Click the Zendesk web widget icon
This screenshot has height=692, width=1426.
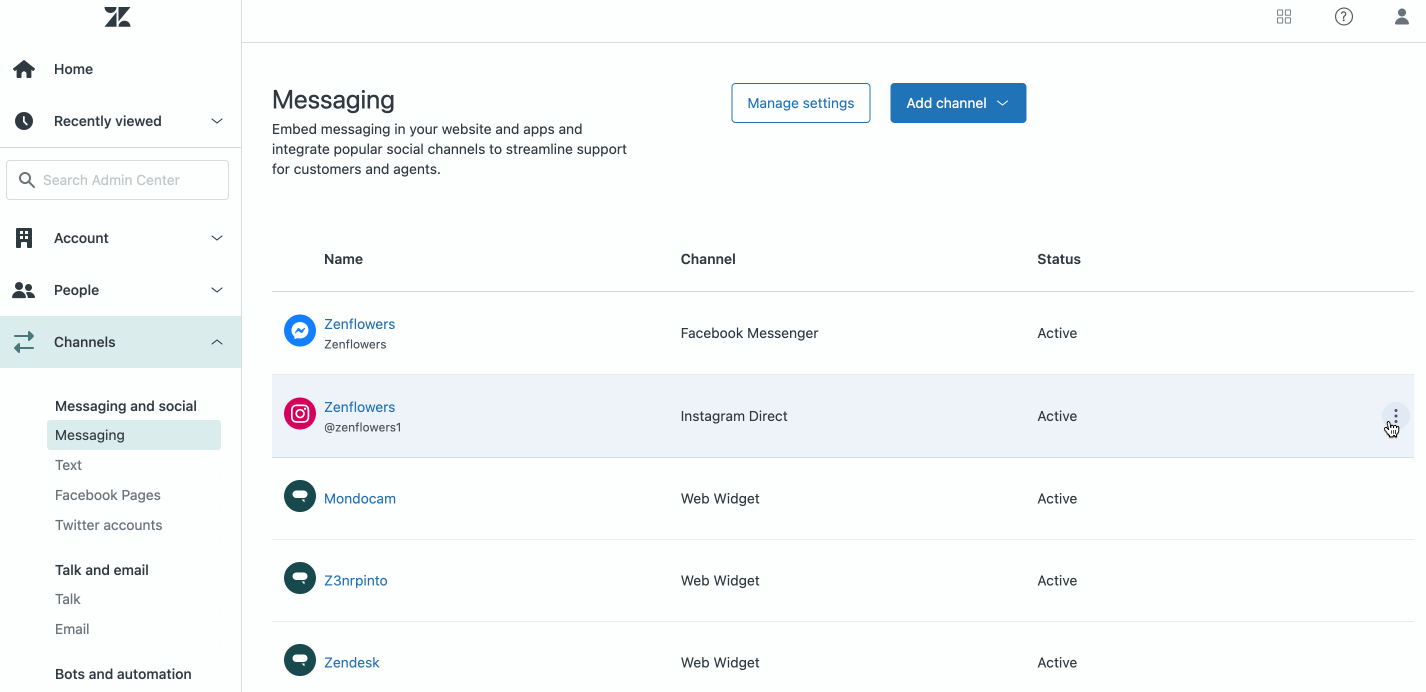(300, 660)
